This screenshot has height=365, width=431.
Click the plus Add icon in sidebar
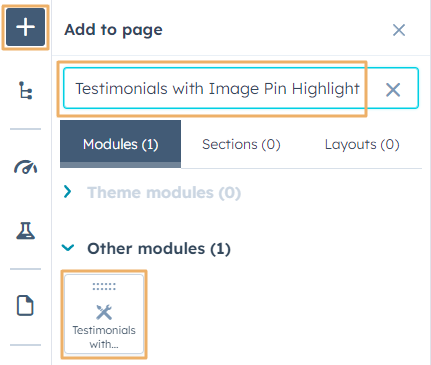pos(25,27)
